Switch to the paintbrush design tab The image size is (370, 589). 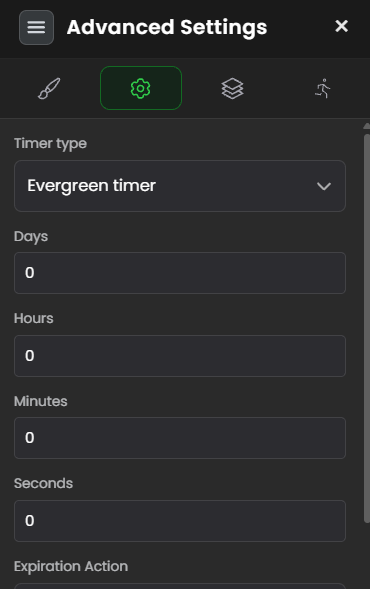point(49,88)
